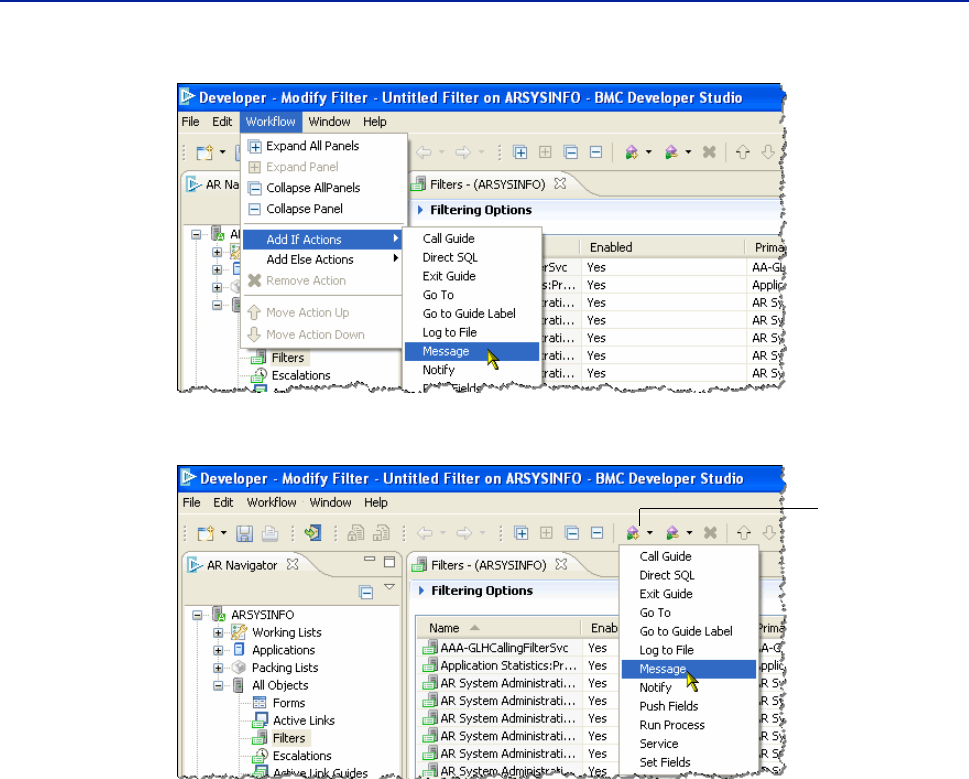Click Save disk icon in lower window toolbar
969x779 pixels.
point(245,533)
